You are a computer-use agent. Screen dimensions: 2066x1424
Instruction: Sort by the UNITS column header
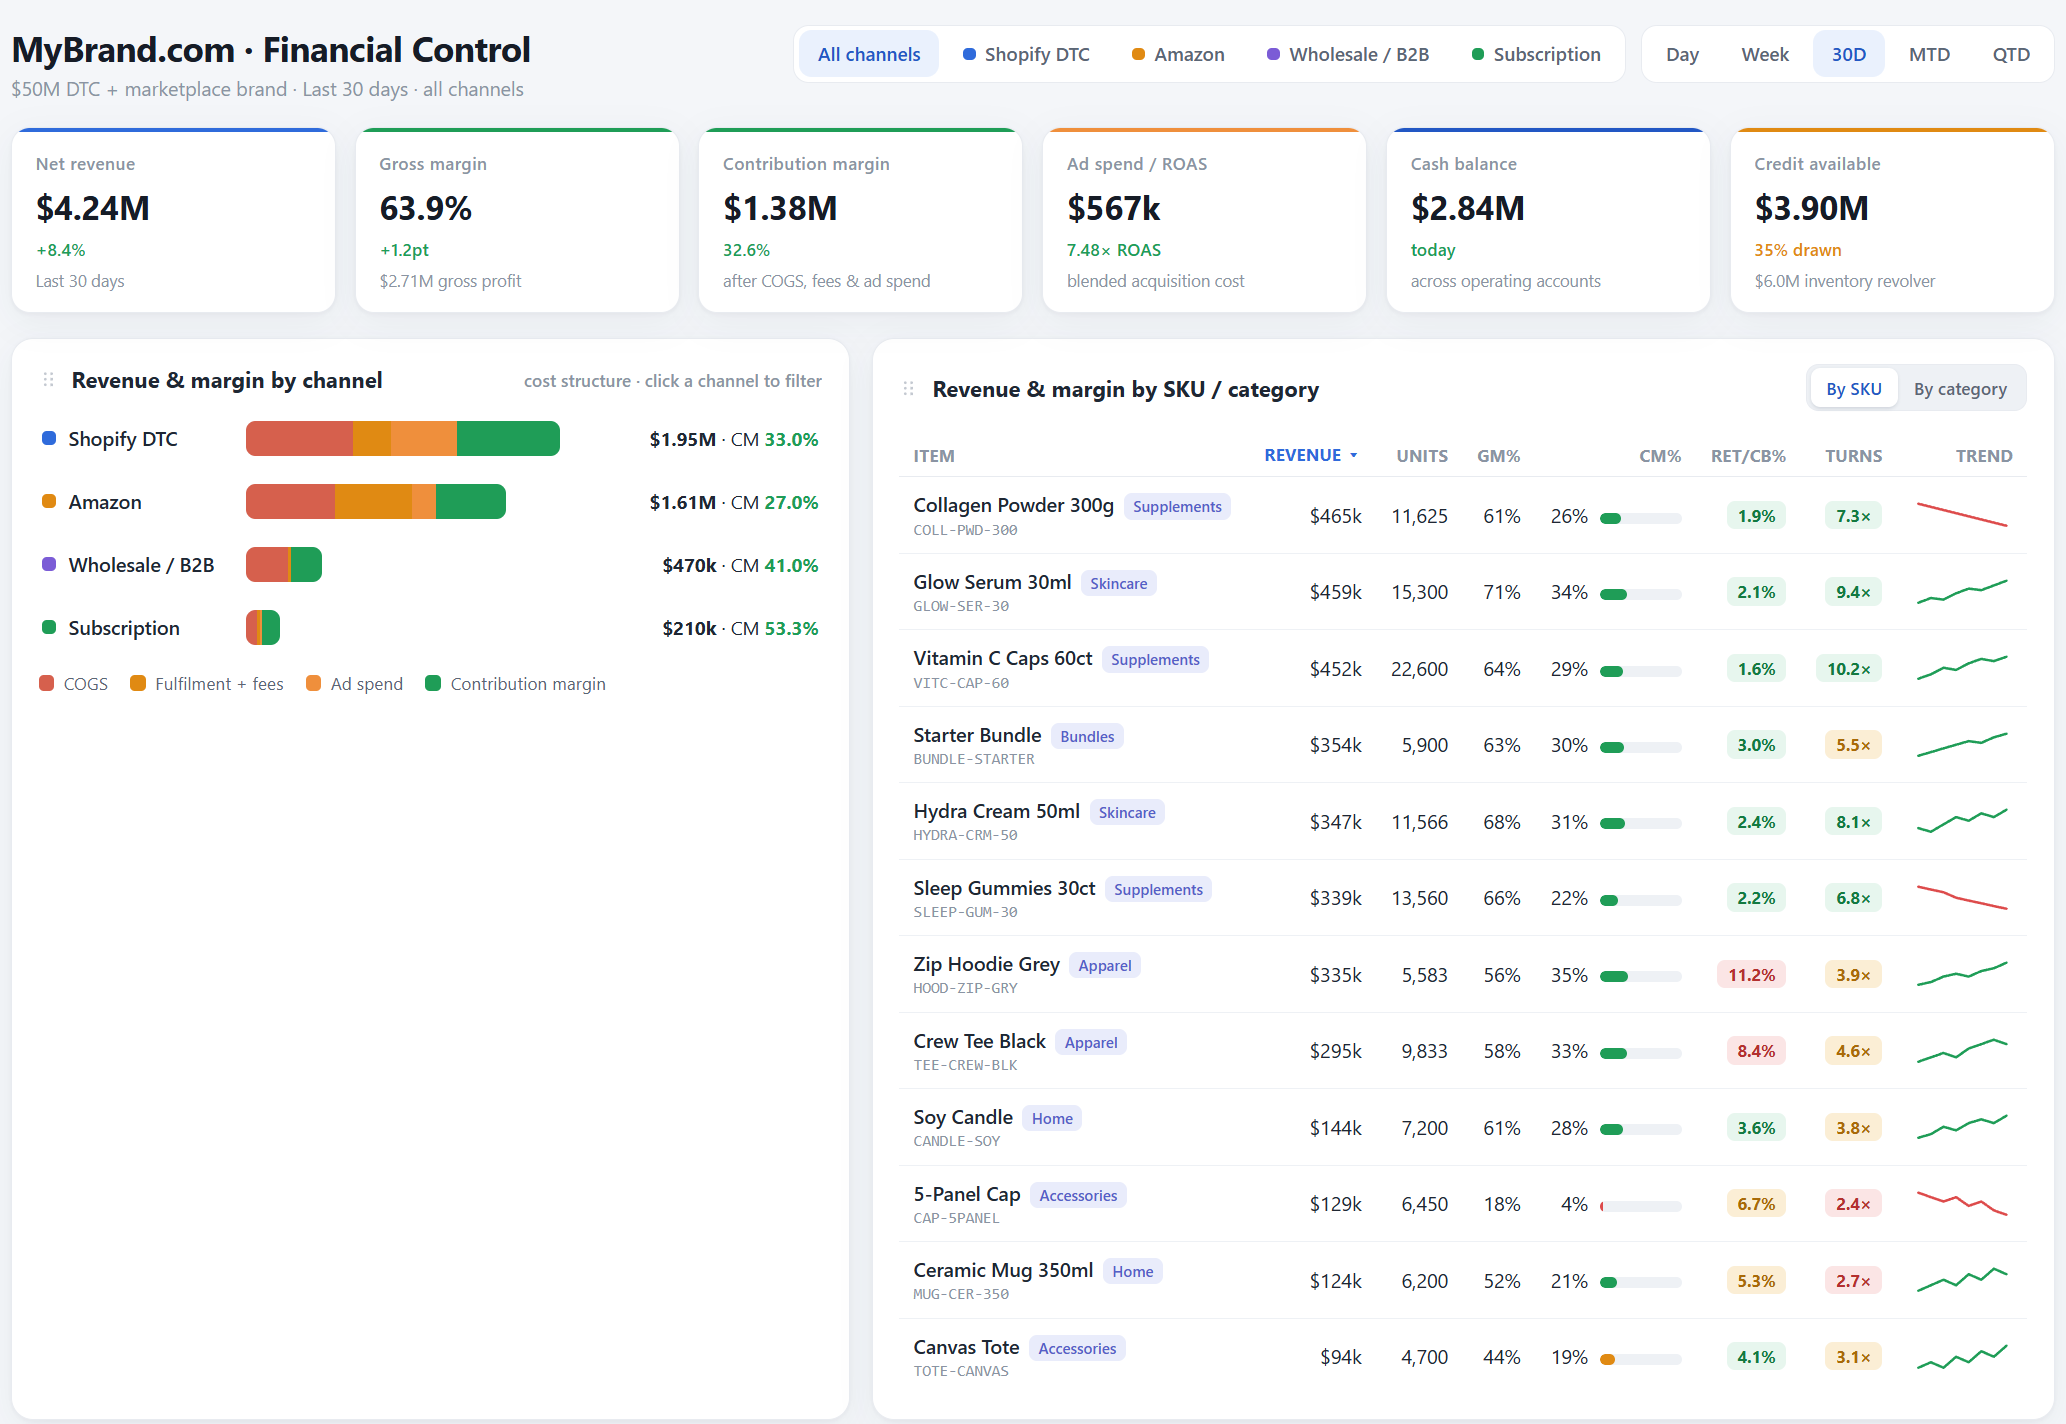pos(1421,456)
